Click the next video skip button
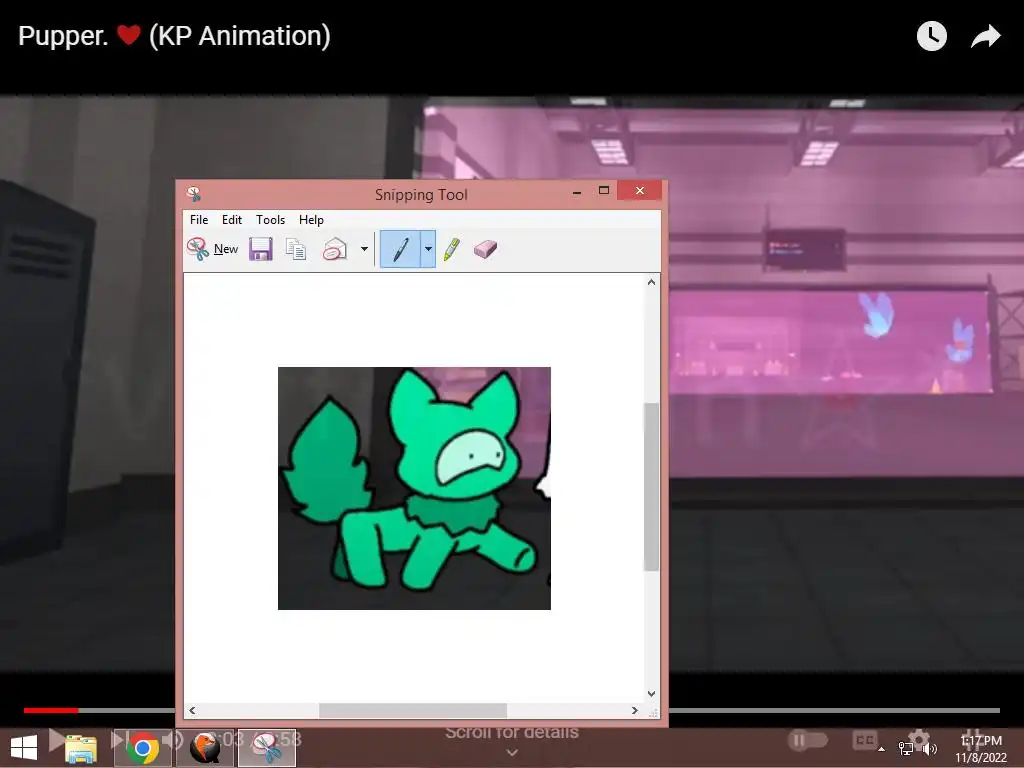 (x=118, y=740)
